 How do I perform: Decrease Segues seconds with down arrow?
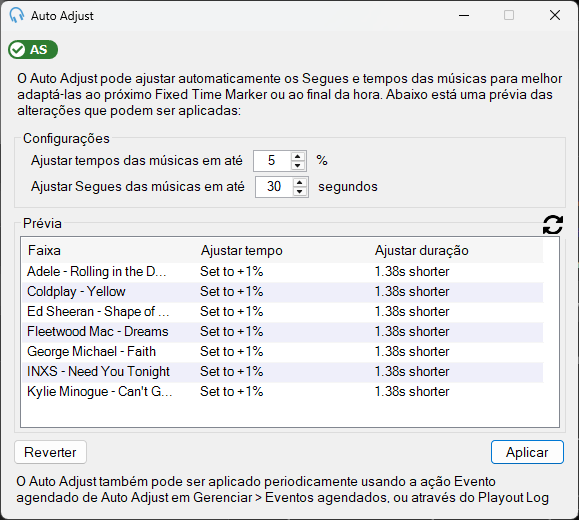click(x=300, y=191)
